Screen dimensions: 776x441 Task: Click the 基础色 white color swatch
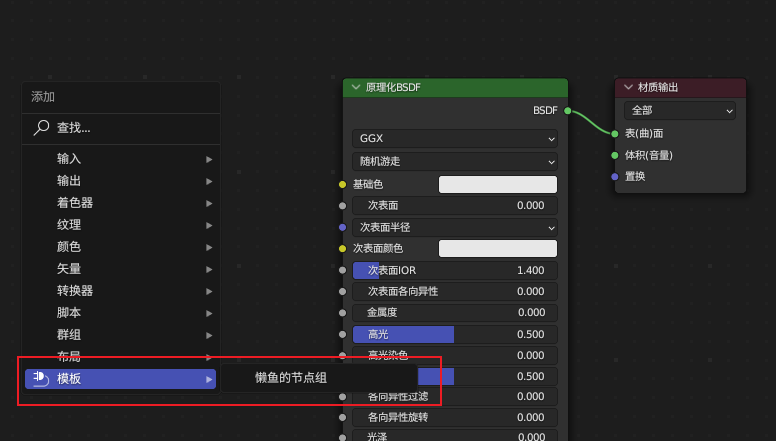498,185
